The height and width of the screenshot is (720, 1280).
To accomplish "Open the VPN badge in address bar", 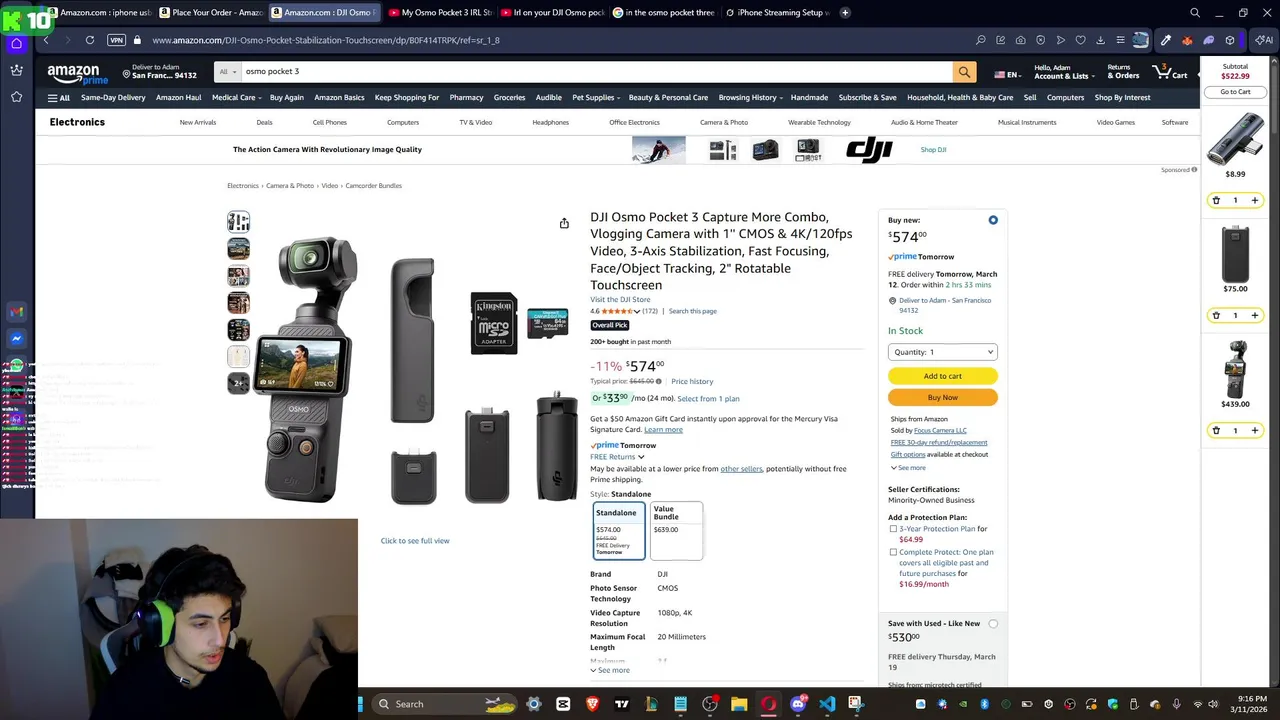I will pyautogui.click(x=116, y=40).
